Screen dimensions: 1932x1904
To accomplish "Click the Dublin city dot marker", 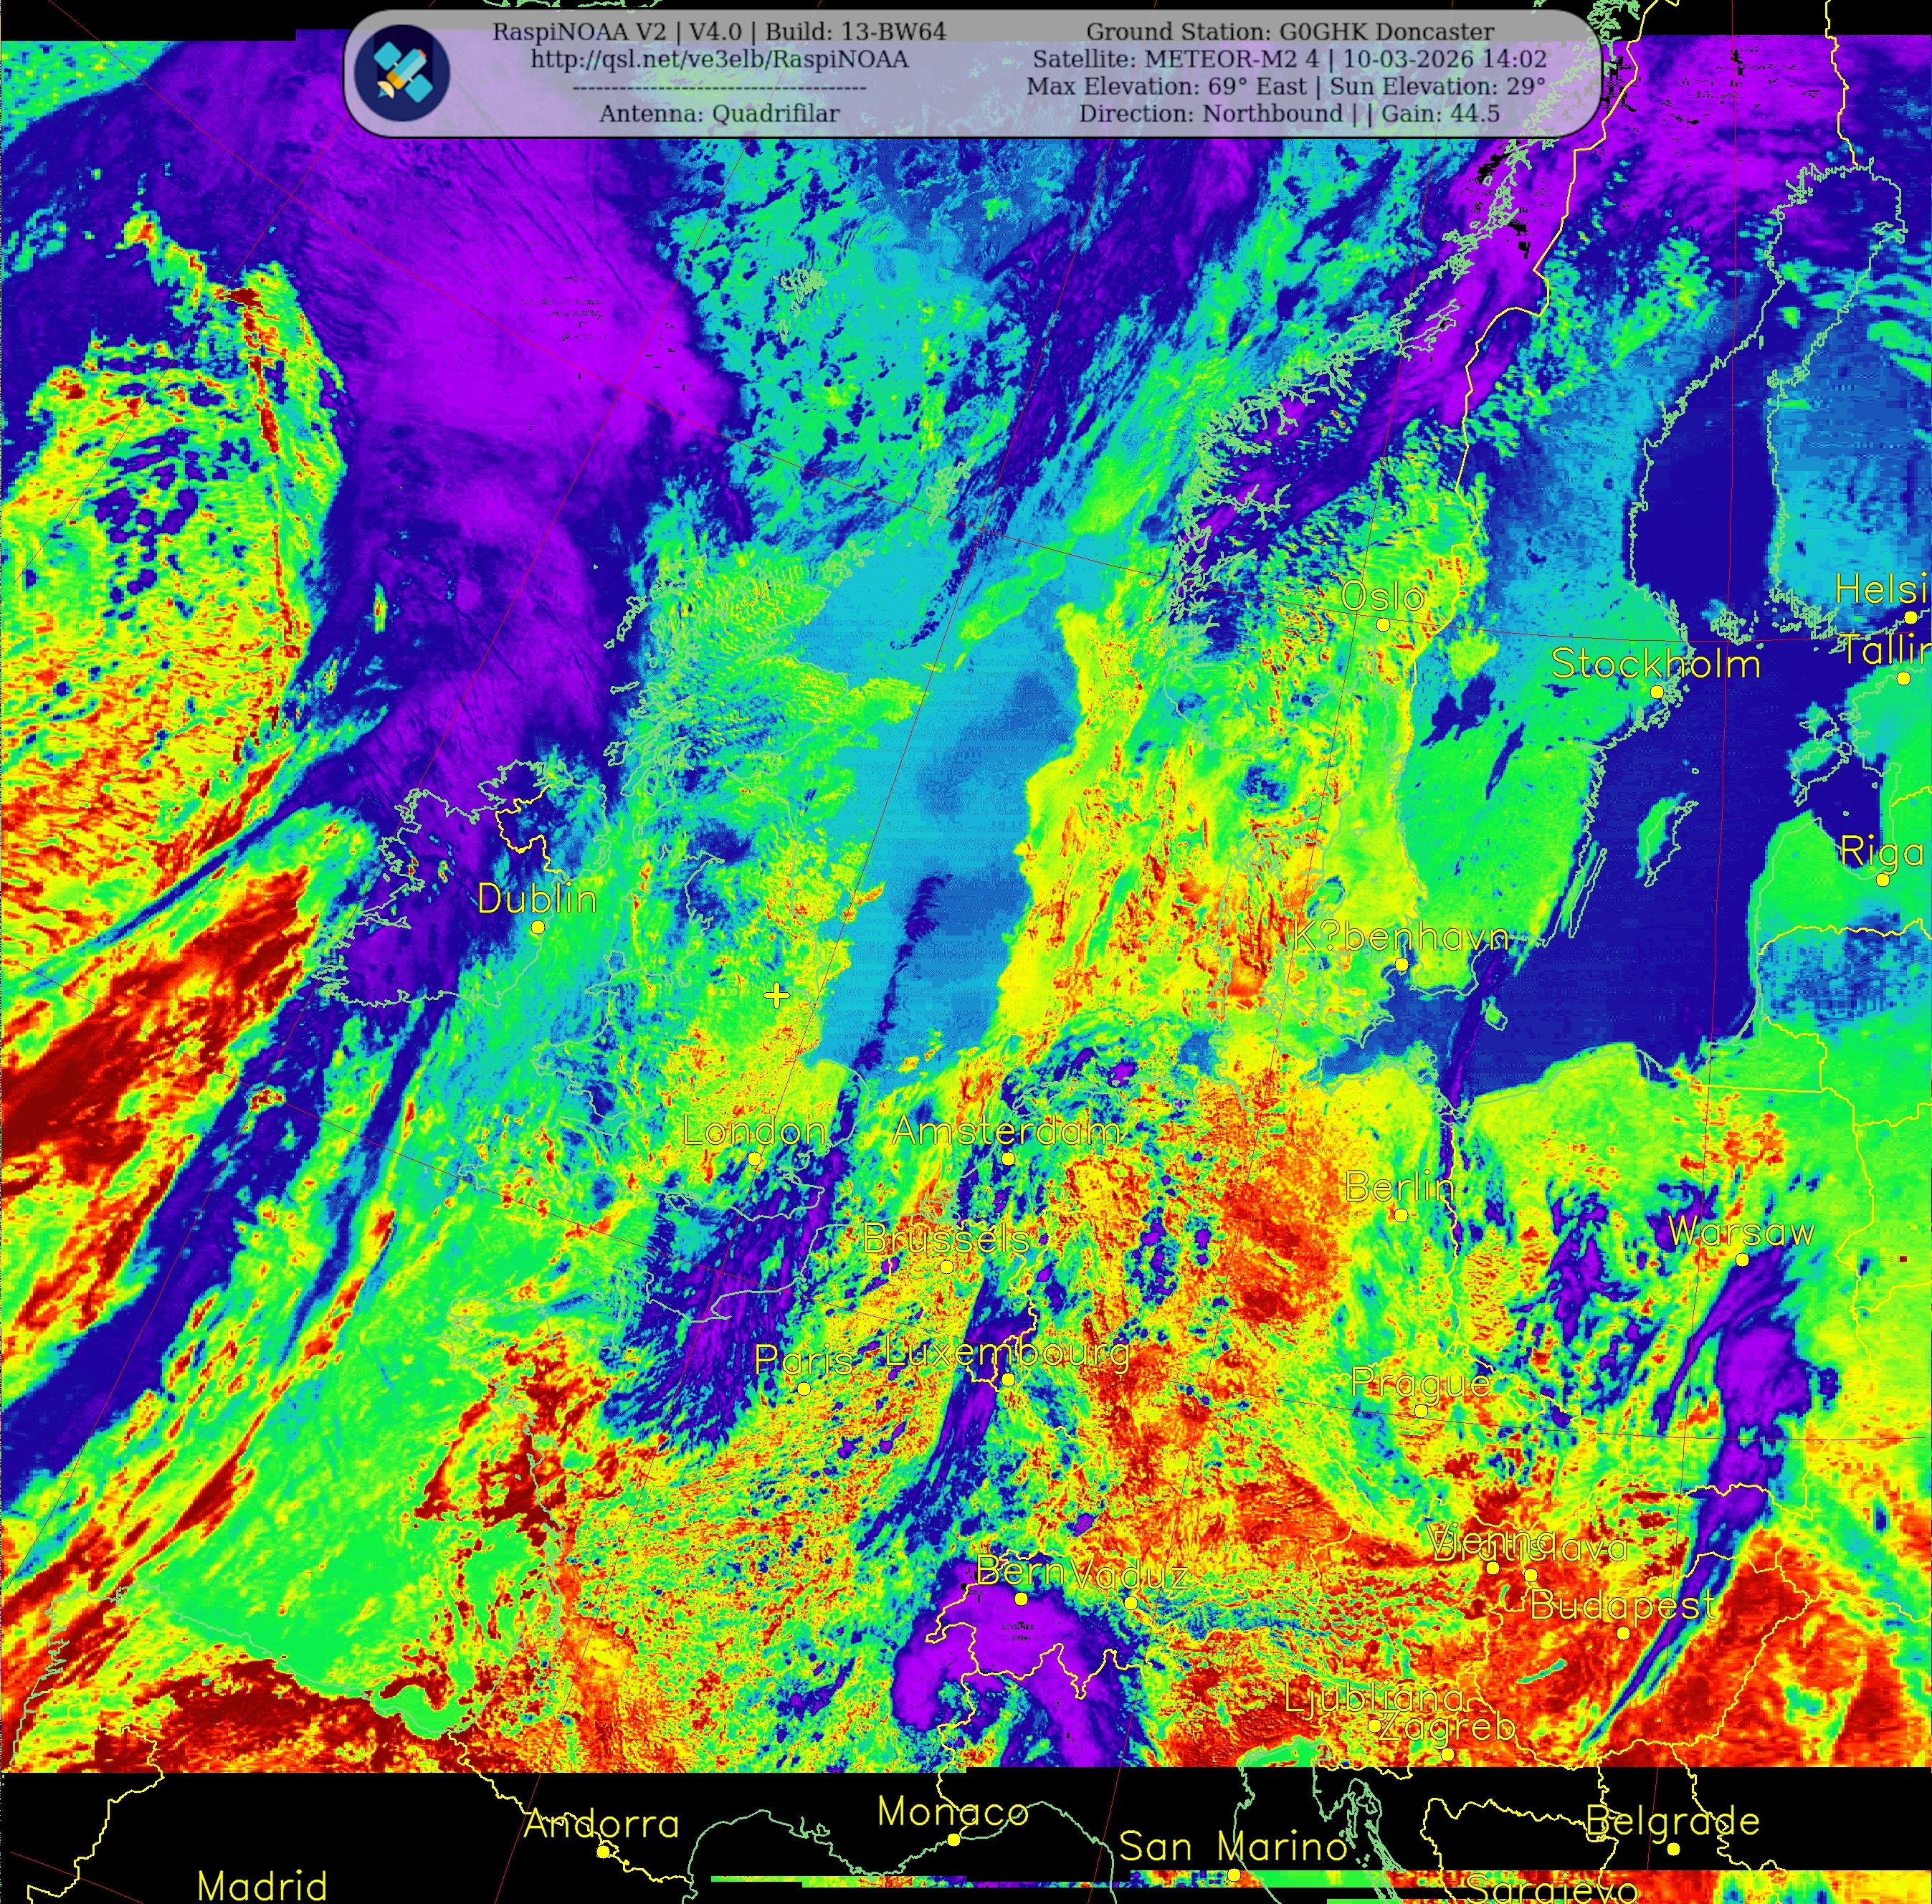I will (538, 928).
